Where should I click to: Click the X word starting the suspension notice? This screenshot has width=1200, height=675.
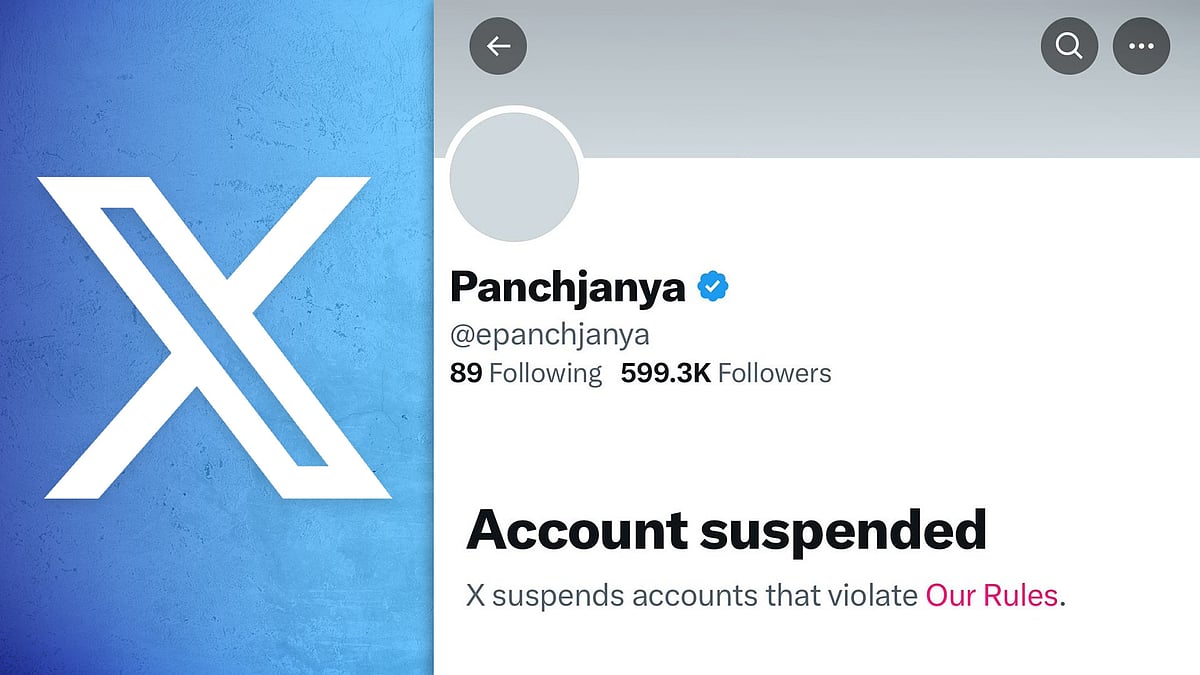476,595
